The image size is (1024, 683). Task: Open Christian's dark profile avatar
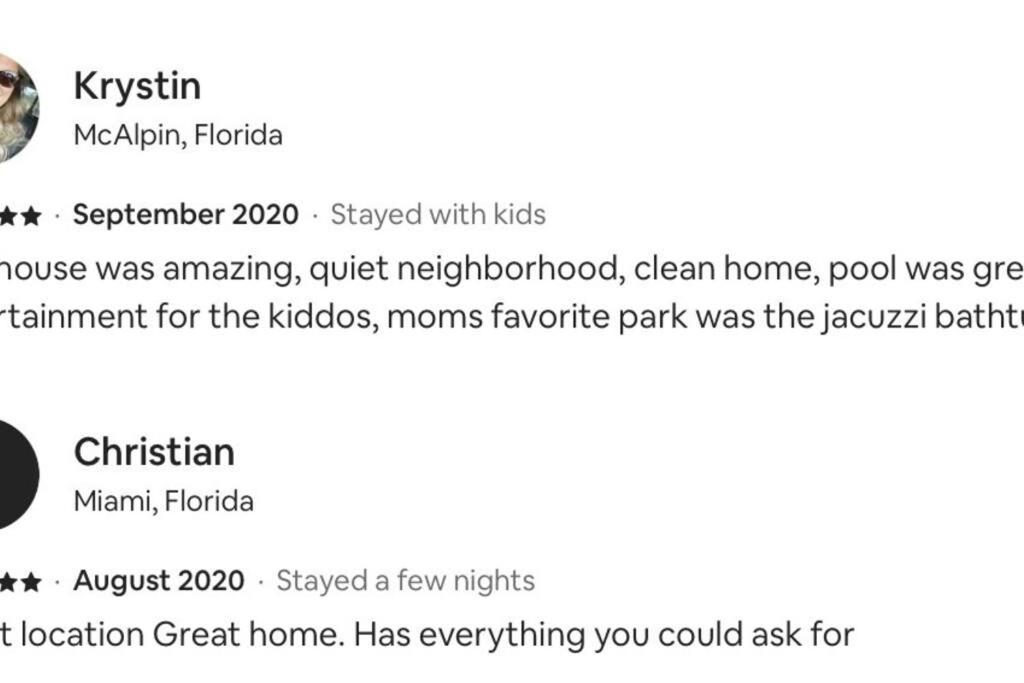click(x=18, y=475)
